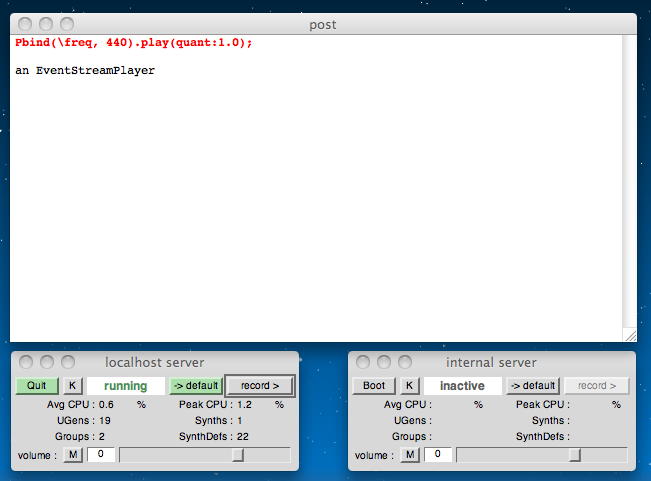Boot the internal server
This screenshot has height=481, width=651.
(x=374, y=386)
